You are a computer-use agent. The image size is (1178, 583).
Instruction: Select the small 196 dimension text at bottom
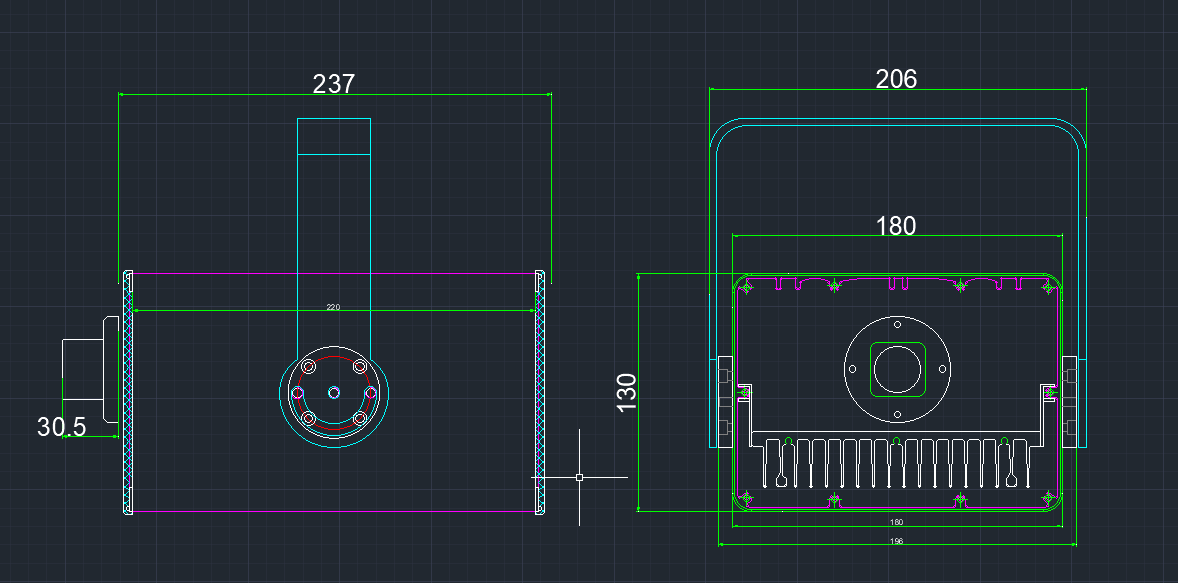[x=896, y=541]
